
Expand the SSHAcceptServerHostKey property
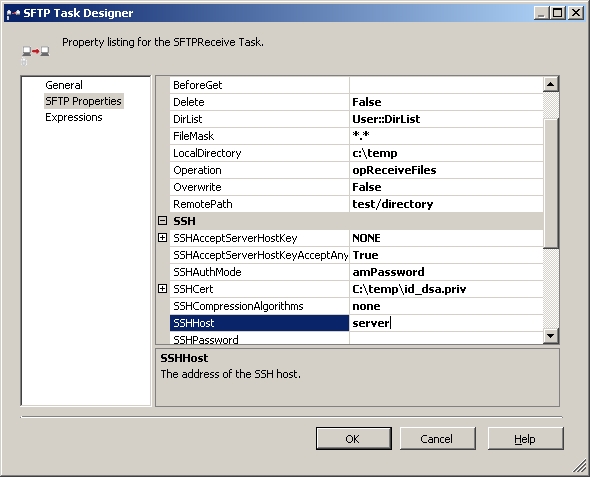coord(162,238)
